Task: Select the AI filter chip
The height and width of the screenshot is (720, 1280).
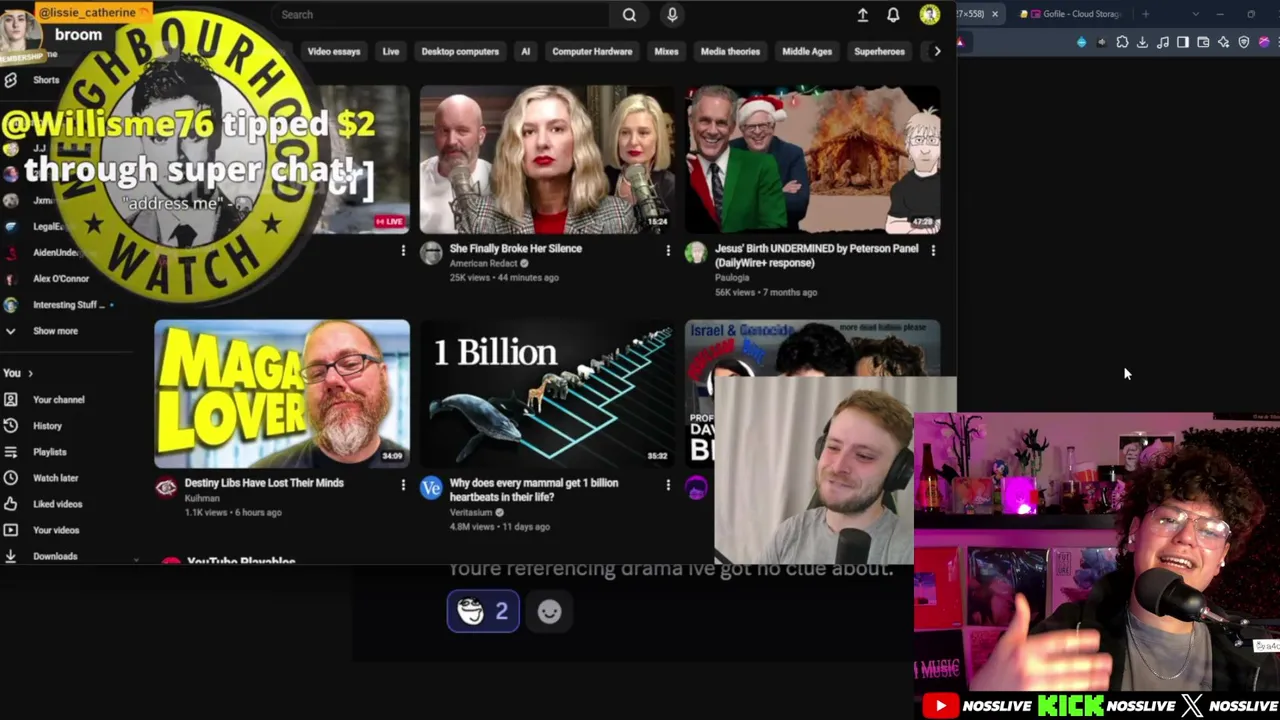Action: tap(525, 51)
